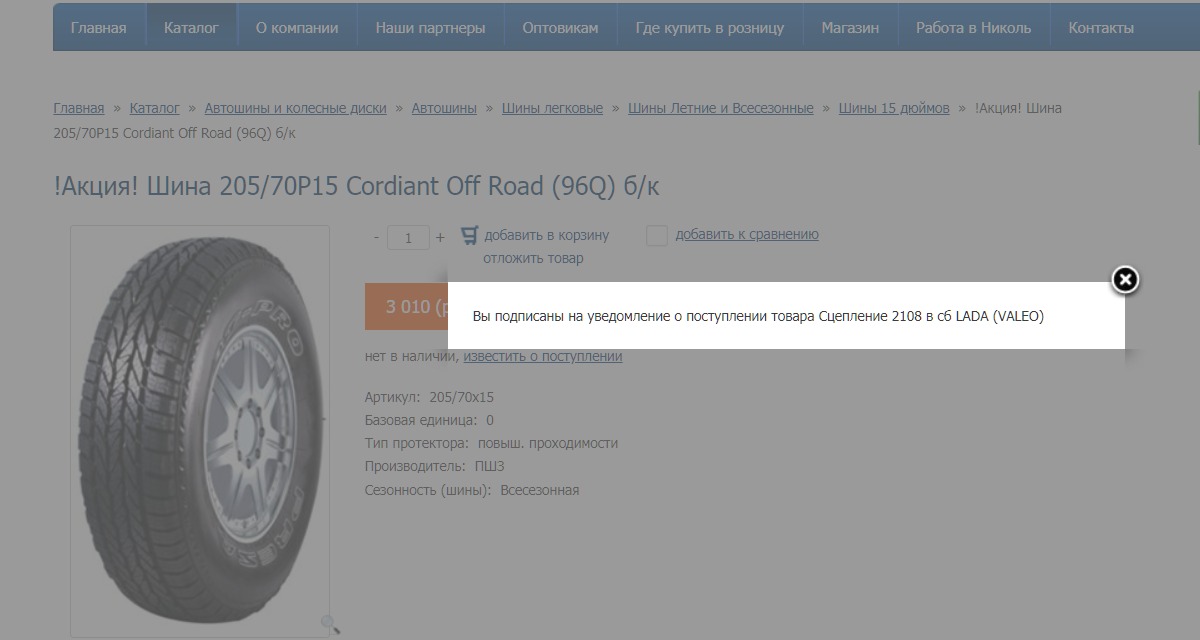
Task: Follow breadcrumb Шины легковые
Action: [x=552, y=108]
